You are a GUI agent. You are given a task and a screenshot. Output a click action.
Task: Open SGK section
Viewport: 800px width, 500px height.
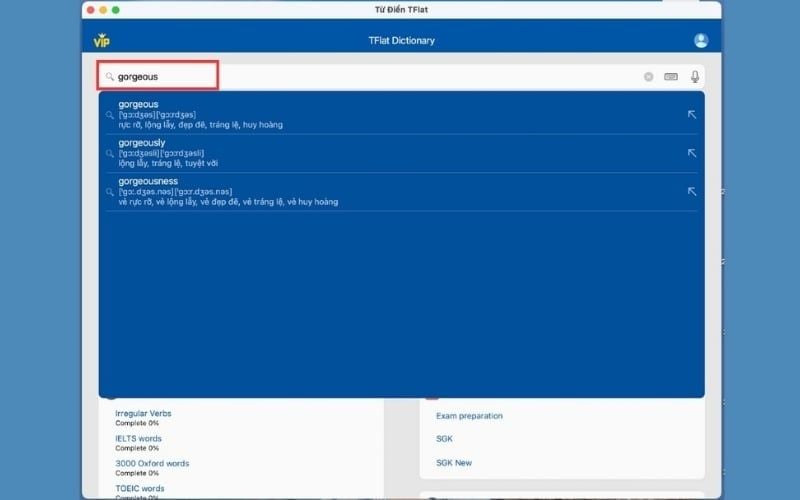coord(444,439)
